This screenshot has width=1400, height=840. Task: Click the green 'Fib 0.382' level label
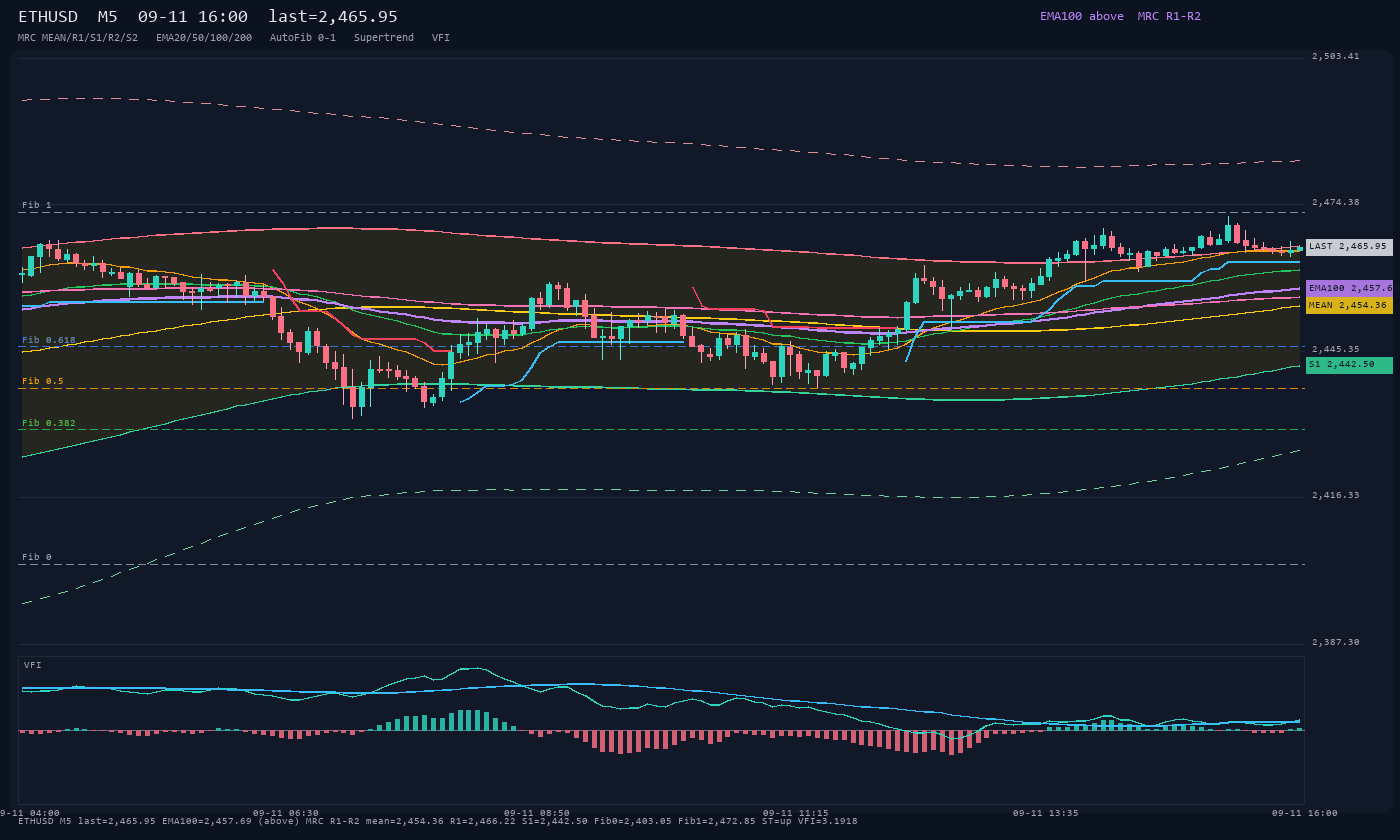point(49,423)
